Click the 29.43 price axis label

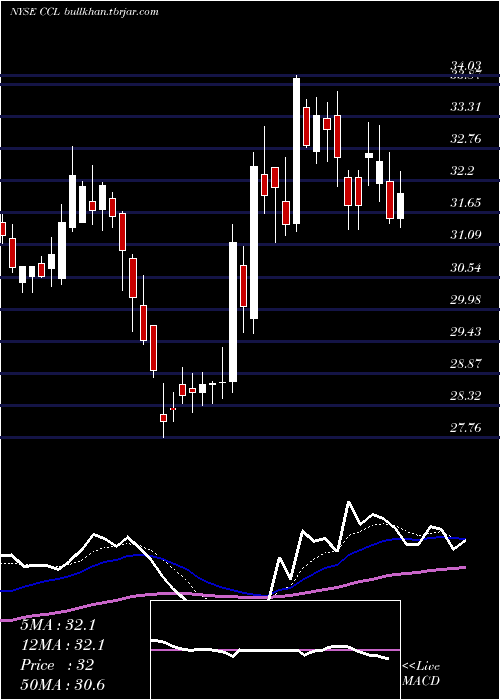[465, 332]
